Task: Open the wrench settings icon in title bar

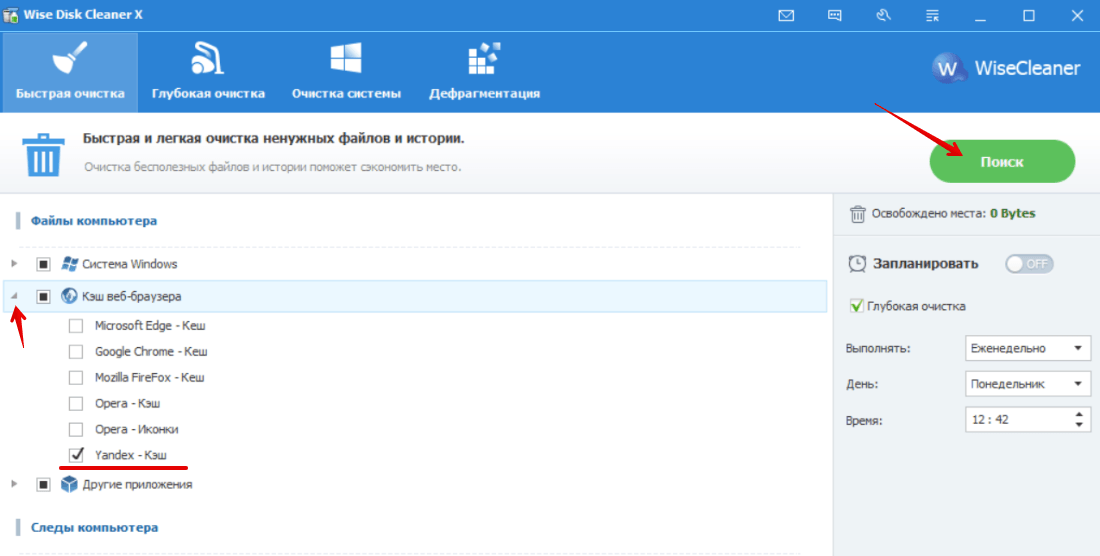Action: coord(883,15)
